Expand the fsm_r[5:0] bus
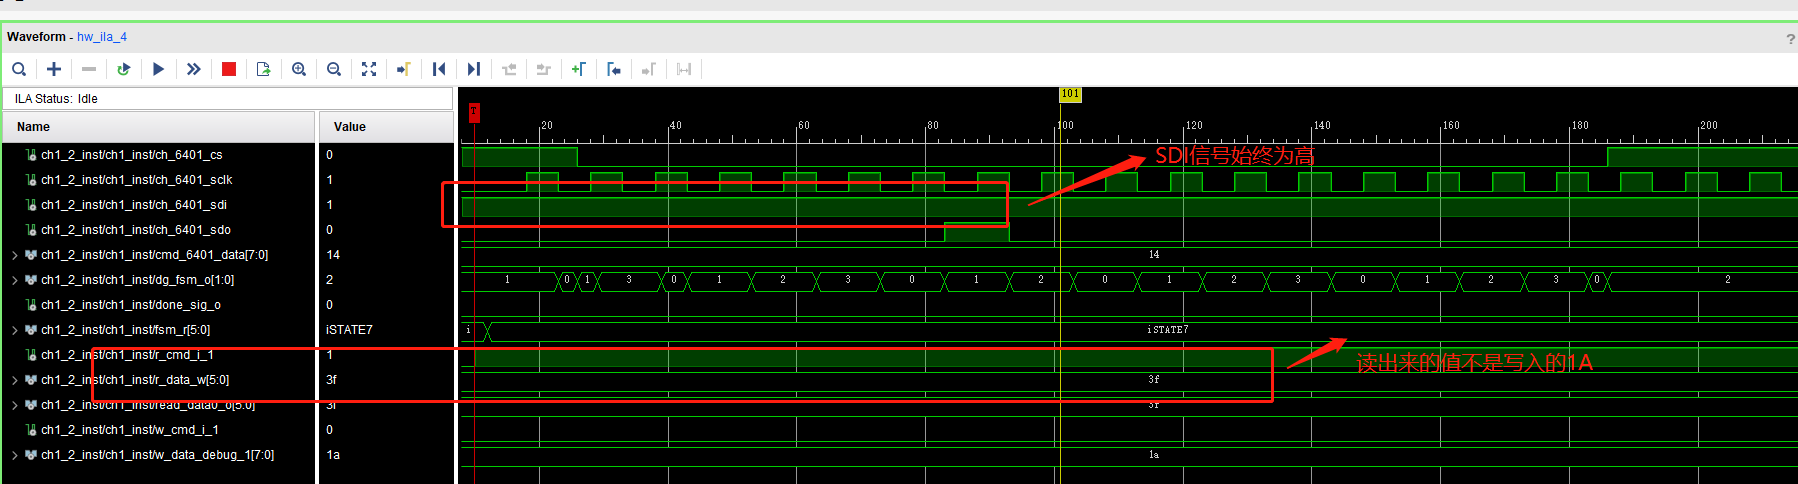 tap(15, 330)
